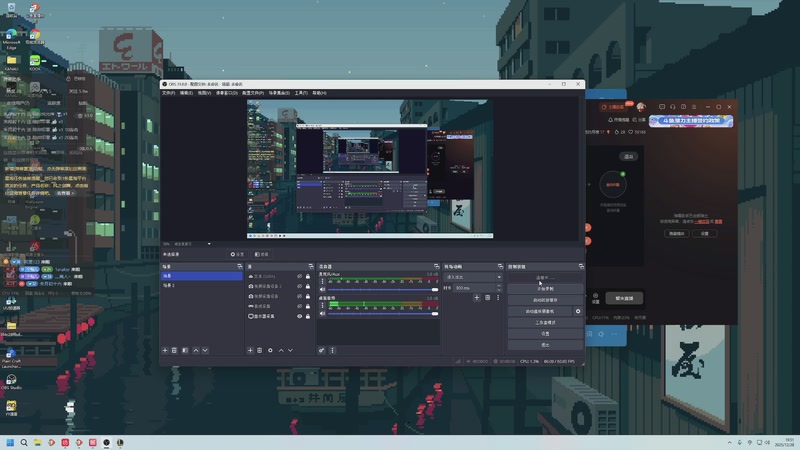Open the Tools menu in OBS
This screenshot has width=800, height=450.
coord(301,93)
